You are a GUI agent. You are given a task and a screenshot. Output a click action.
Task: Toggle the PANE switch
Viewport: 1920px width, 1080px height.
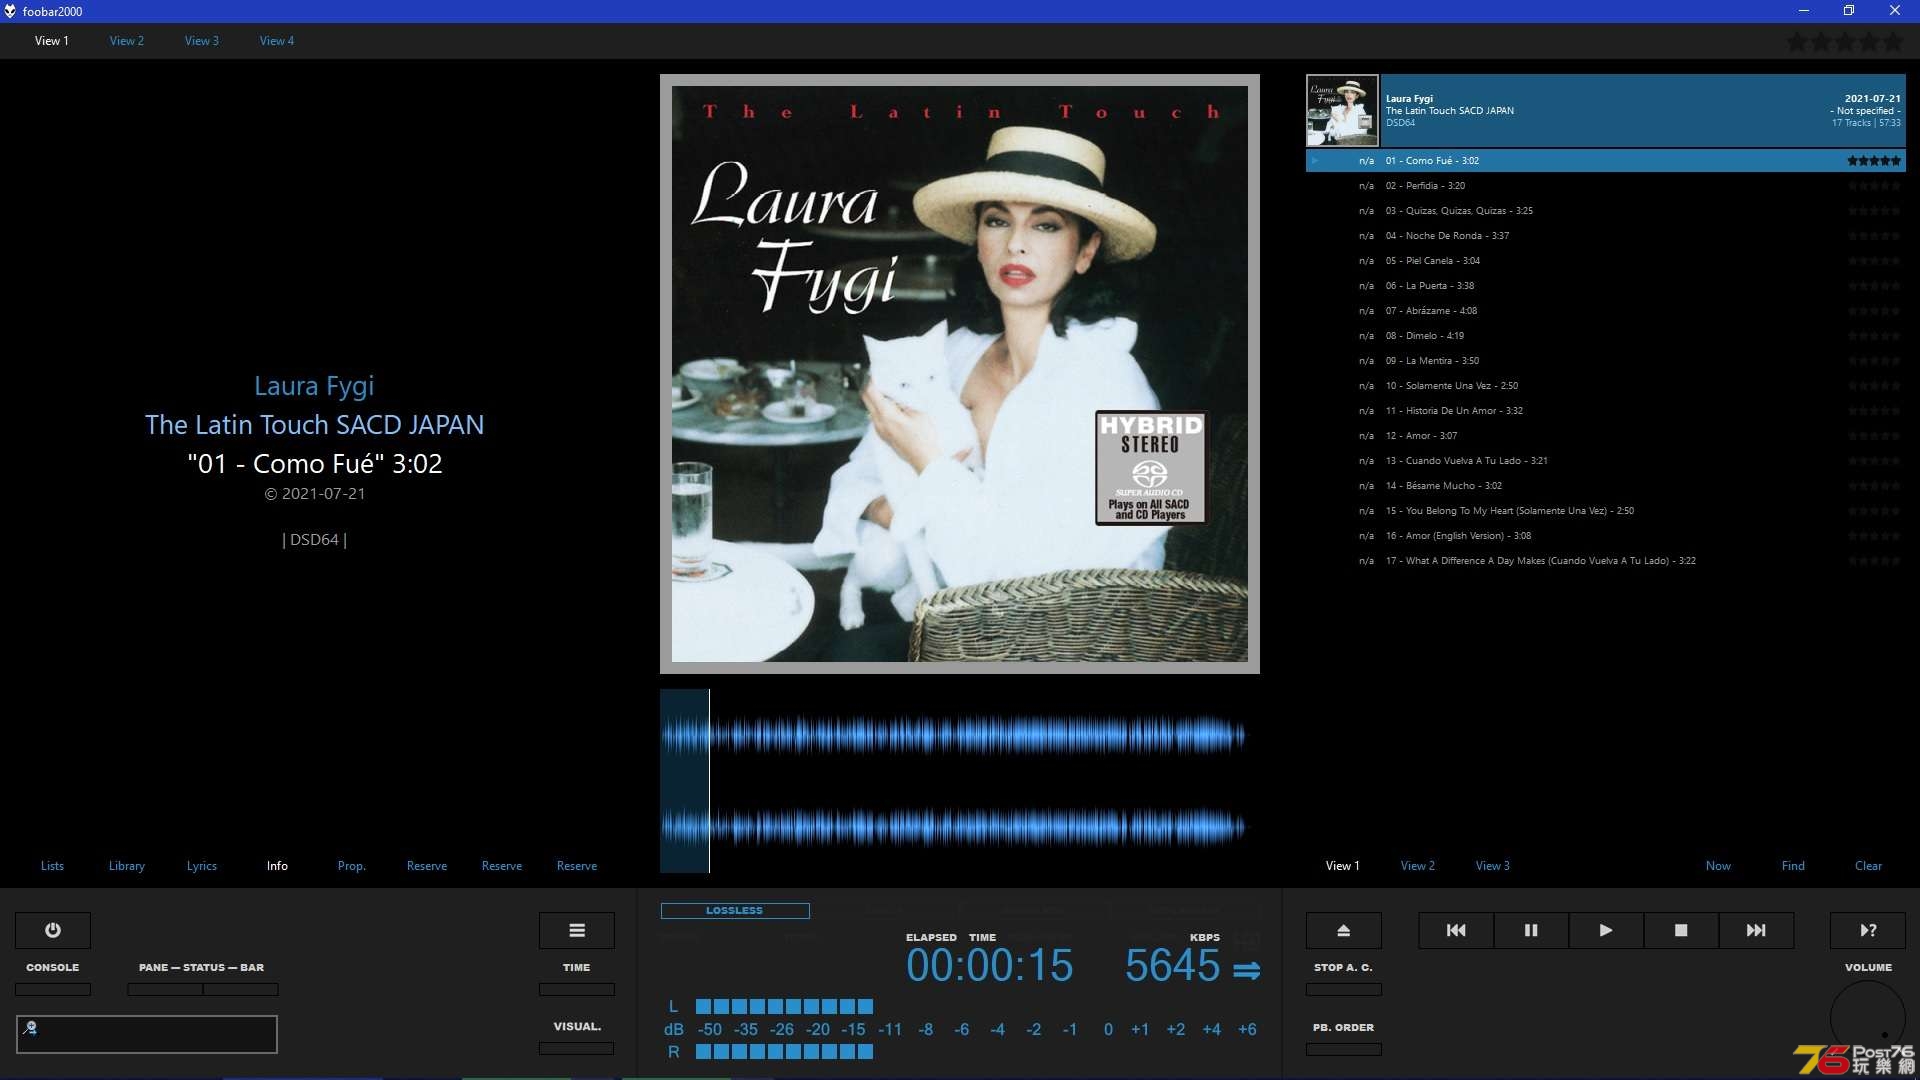point(165,989)
